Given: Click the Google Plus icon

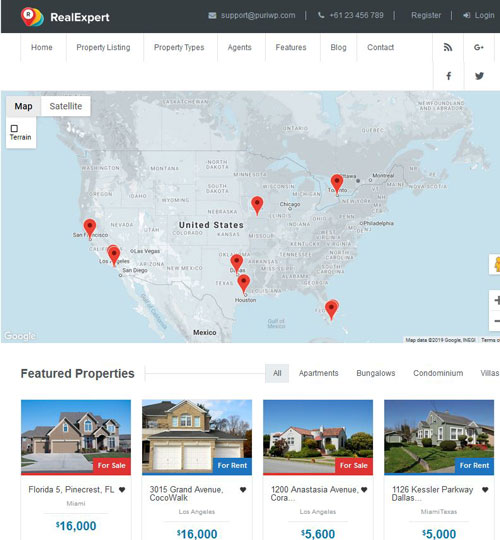Looking at the screenshot, I should tap(479, 48).
